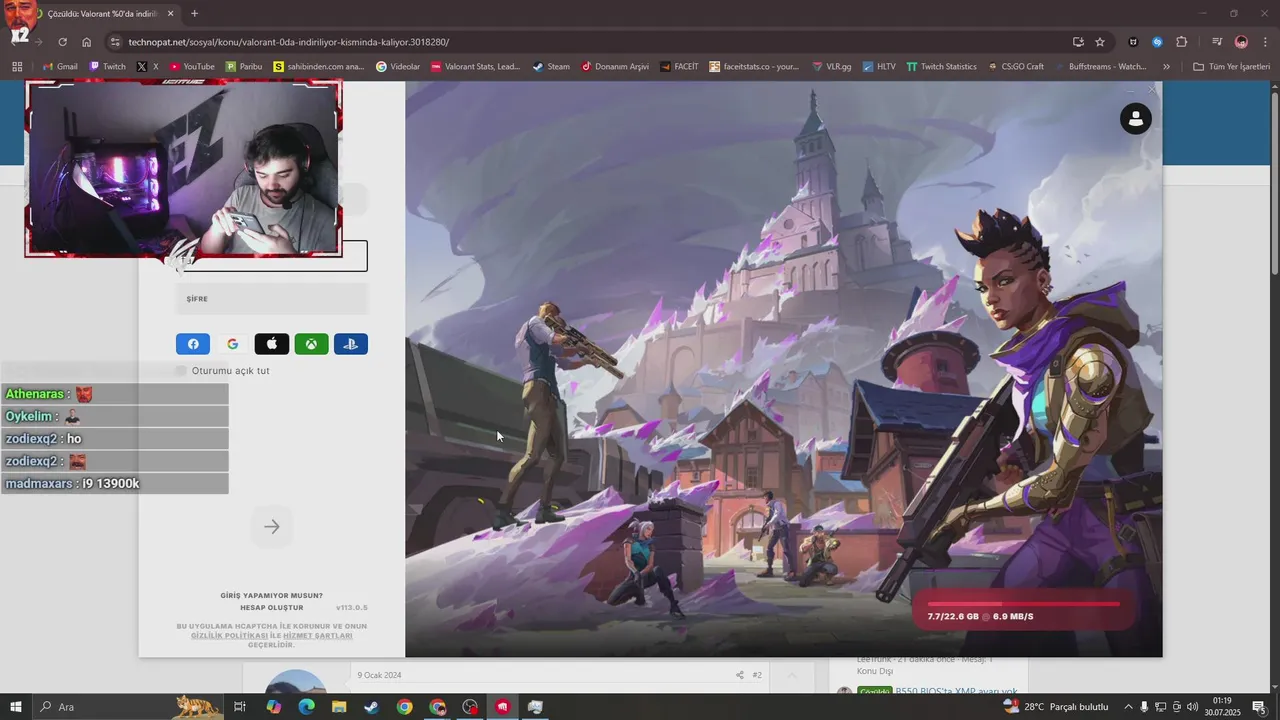The width and height of the screenshot is (1280, 720).
Task: Show hidden system tray icons
Action: pyautogui.click(x=1129, y=707)
